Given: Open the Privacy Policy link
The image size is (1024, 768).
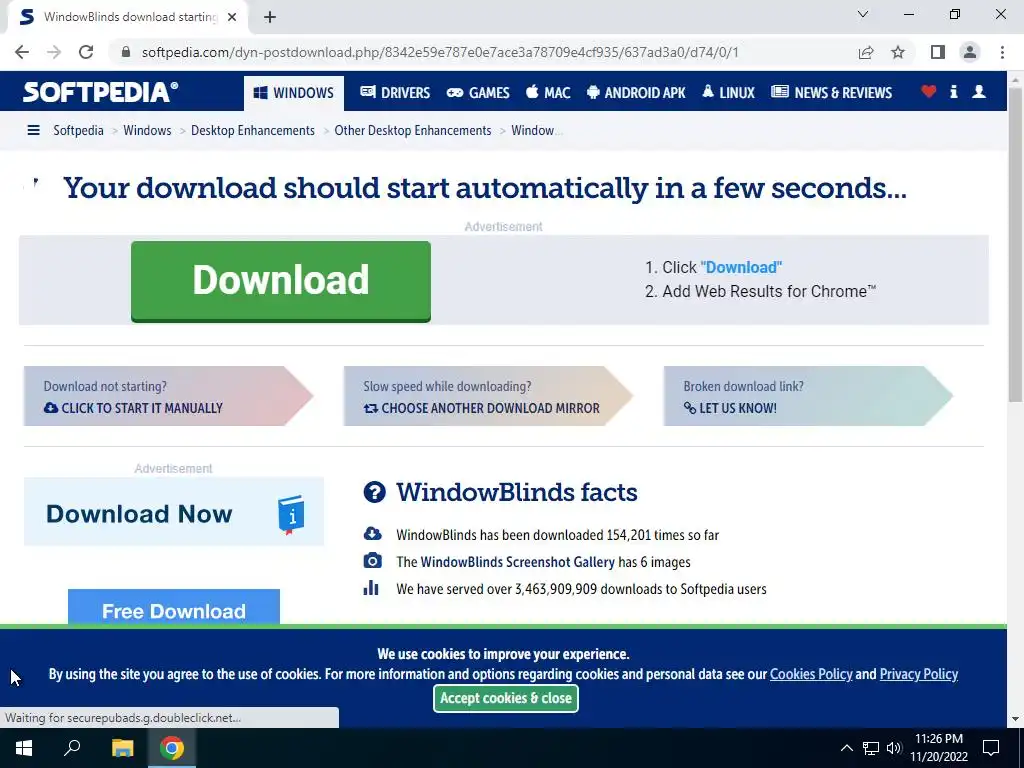Looking at the screenshot, I should [919, 674].
